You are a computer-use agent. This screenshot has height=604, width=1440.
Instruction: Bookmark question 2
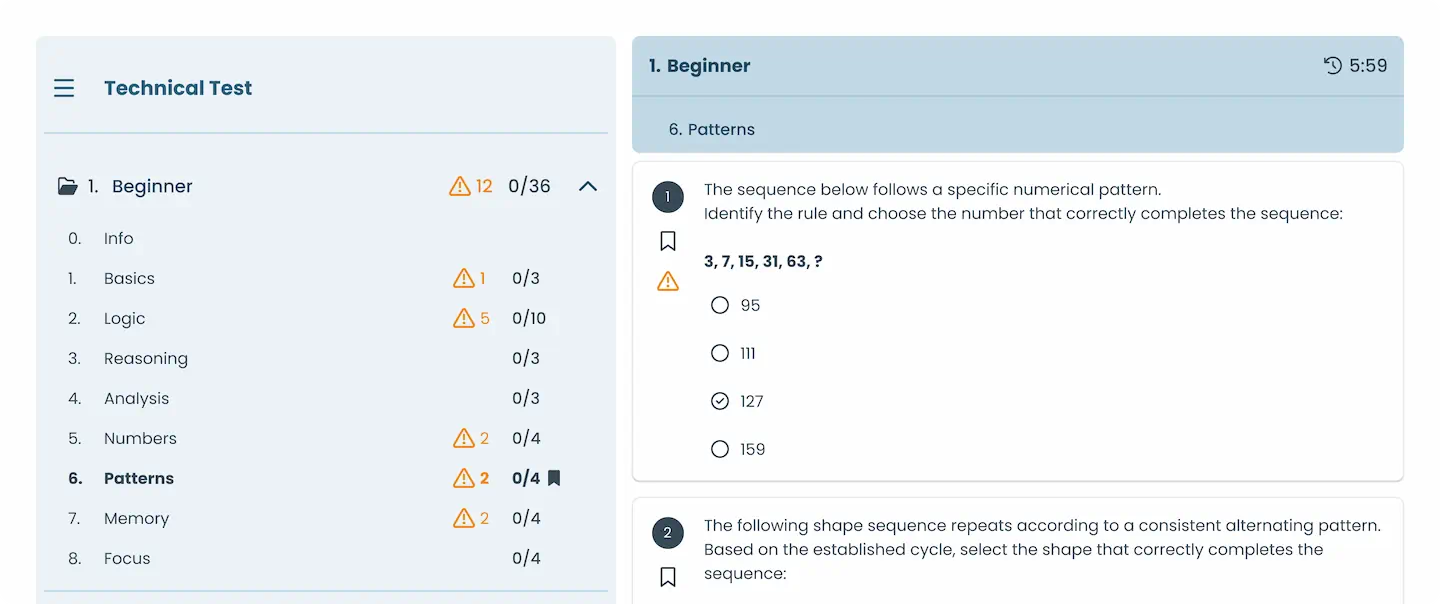(x=668, y=577)
